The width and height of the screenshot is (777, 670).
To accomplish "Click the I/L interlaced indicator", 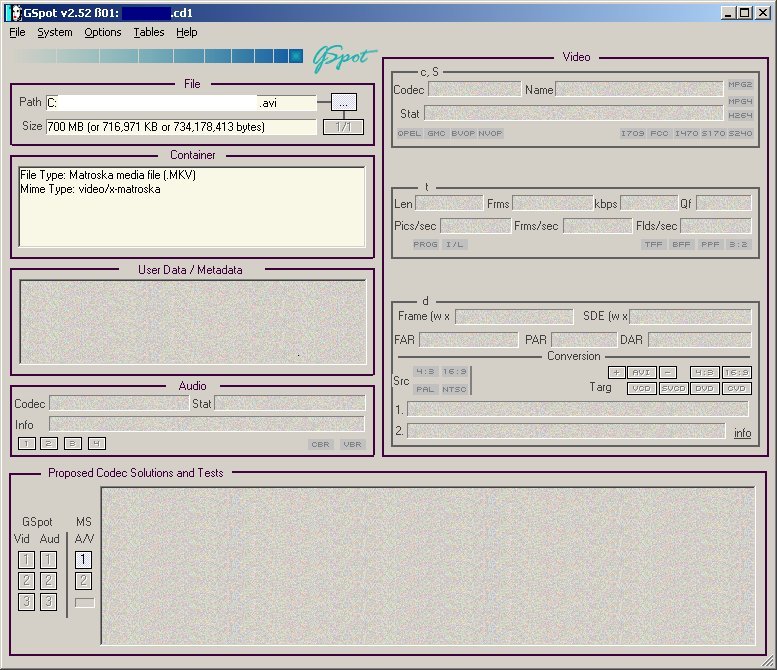I will 454,244.
